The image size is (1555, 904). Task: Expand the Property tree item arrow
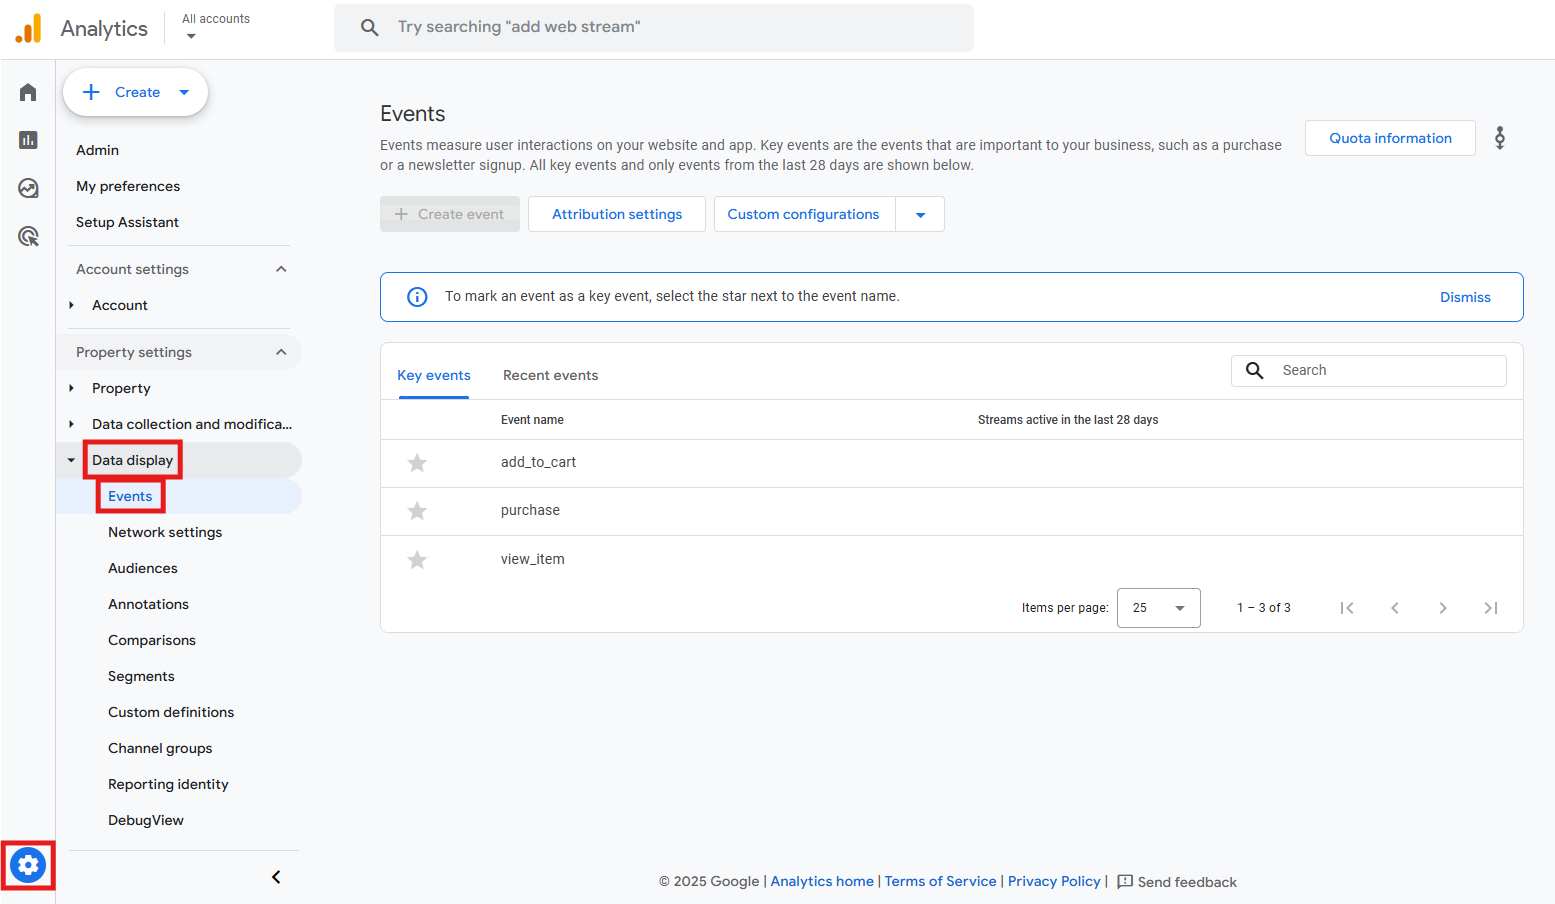tap(71, 388)
